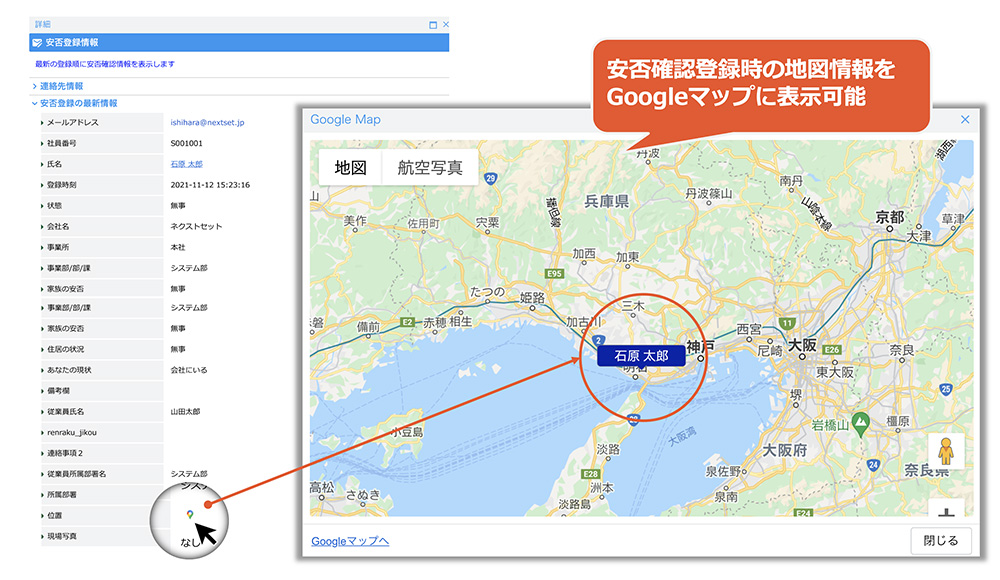Click the 従業員所属部署名 row label
Viewport: 1000px width, 580px height.
click(77, 474)
